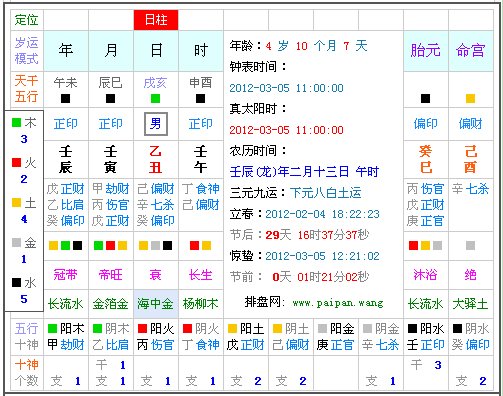503x396 pixels.
Task: Click the yellow swatch in 命宫 column
Action: coord(470,98)
